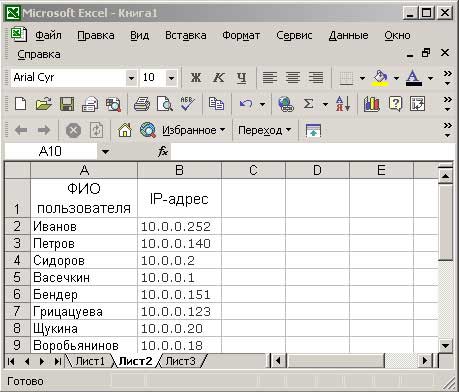
Task: Apply the yellow fill color bucket
Action: point(380,78)
